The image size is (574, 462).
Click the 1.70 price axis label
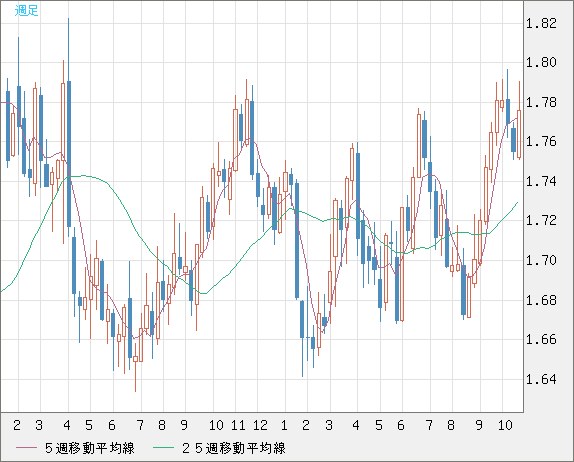point(541,261)
